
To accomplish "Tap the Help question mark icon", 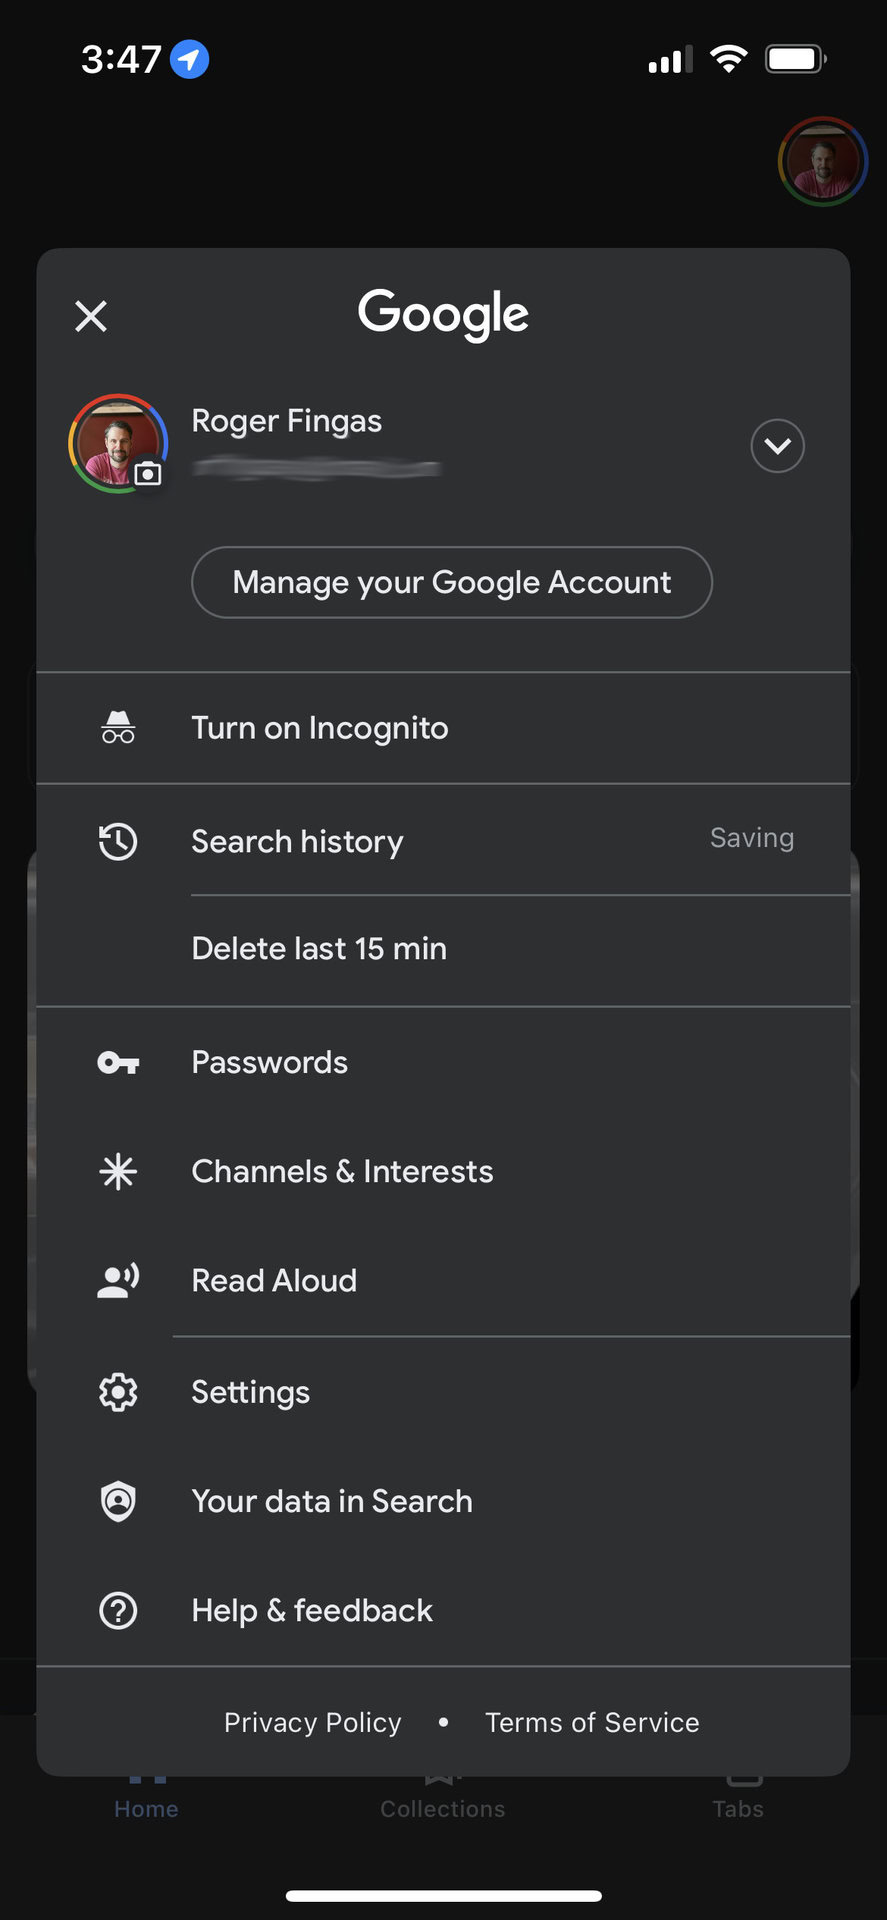I will pos(118,1610).
